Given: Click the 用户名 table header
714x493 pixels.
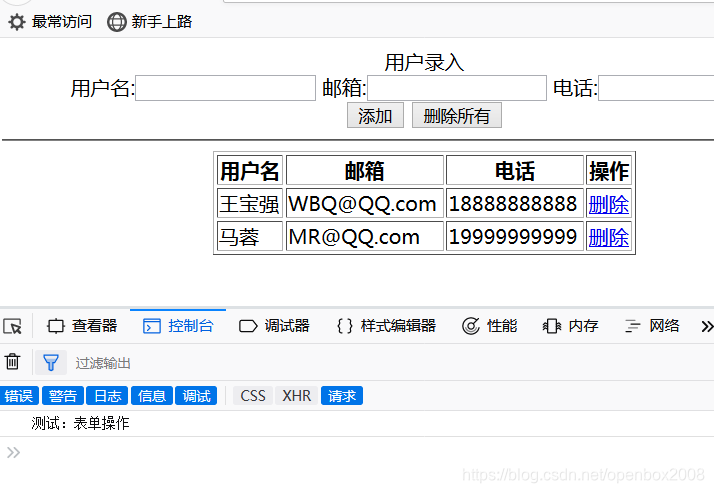Looking at the screenshot, I should point(250,171).
